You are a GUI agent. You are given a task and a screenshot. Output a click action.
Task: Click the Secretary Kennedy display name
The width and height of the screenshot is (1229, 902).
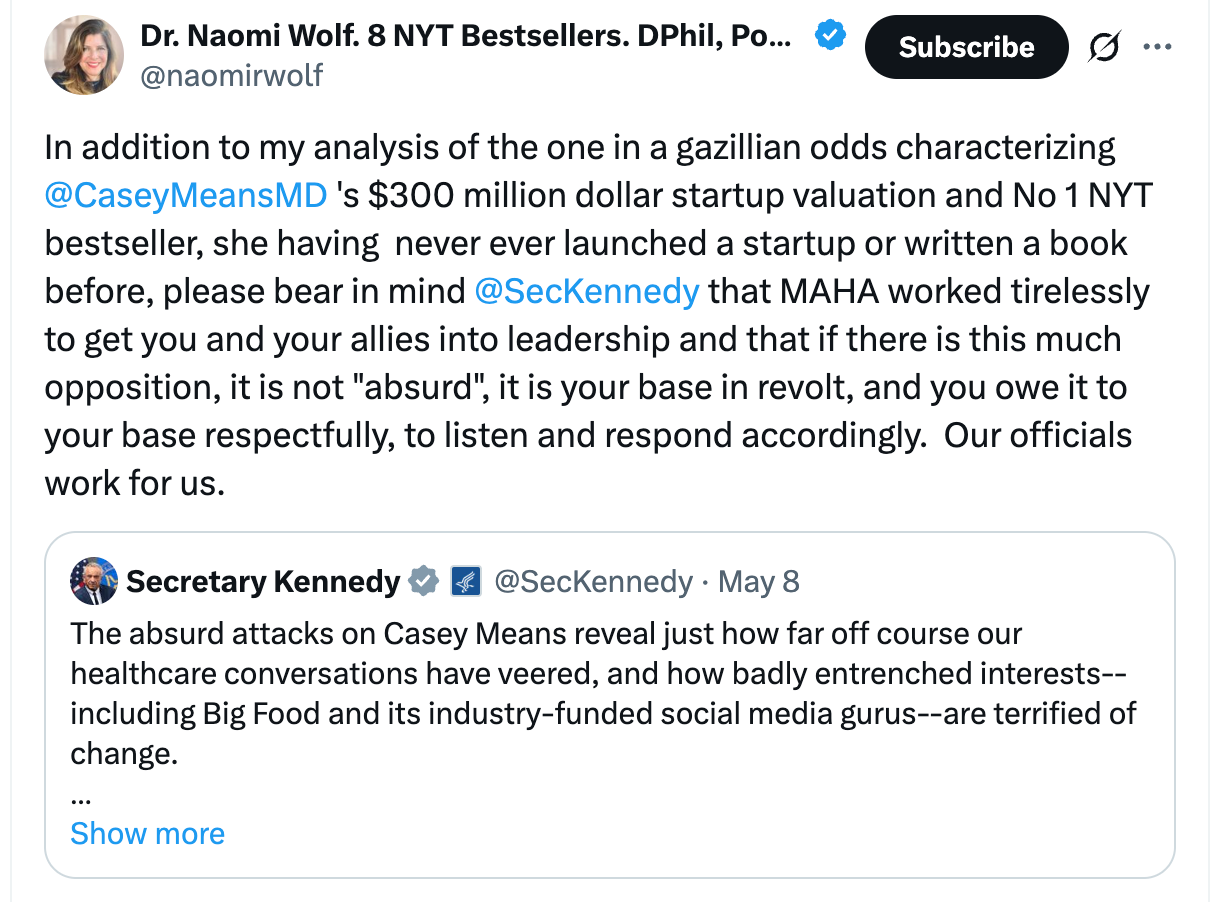(263, 581)
